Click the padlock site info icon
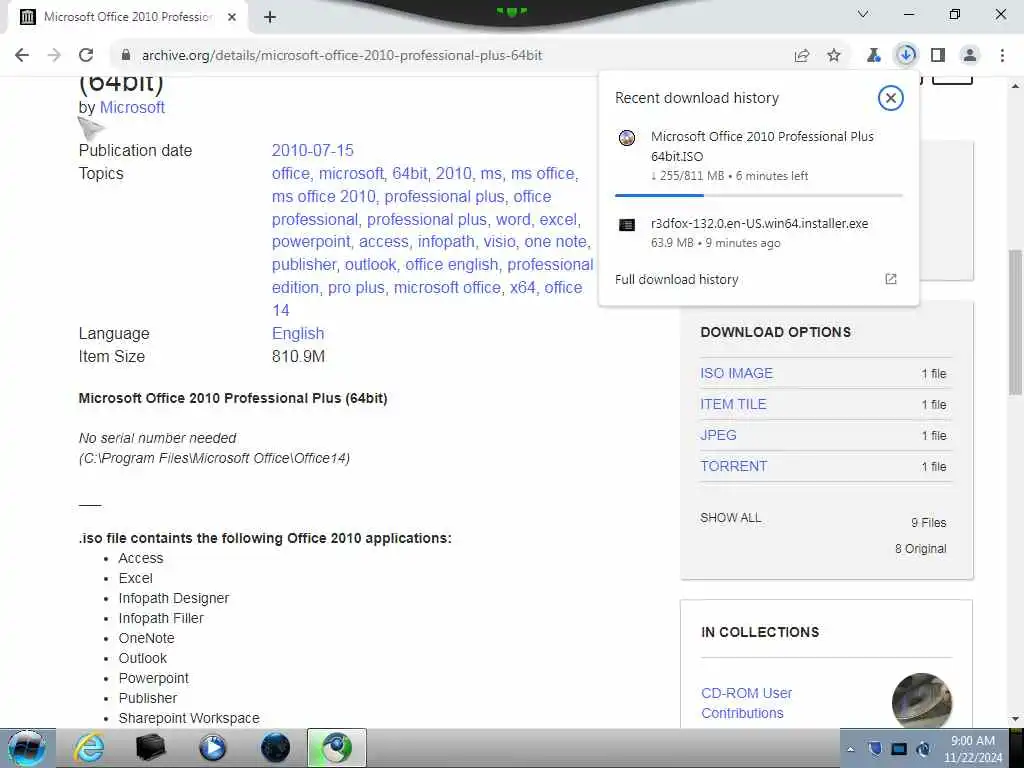Viewport: 1024px width, 768px height. point(125,56)
